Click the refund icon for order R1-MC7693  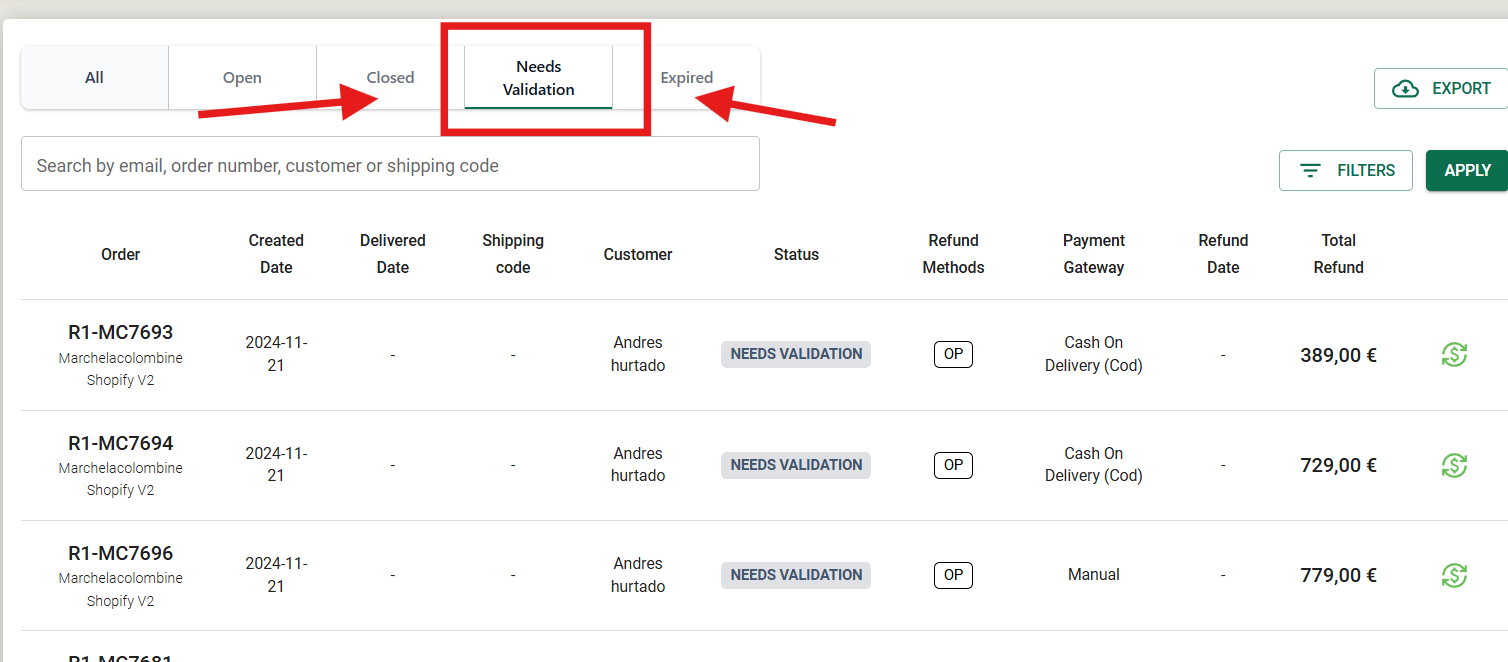coord(1454,354)
